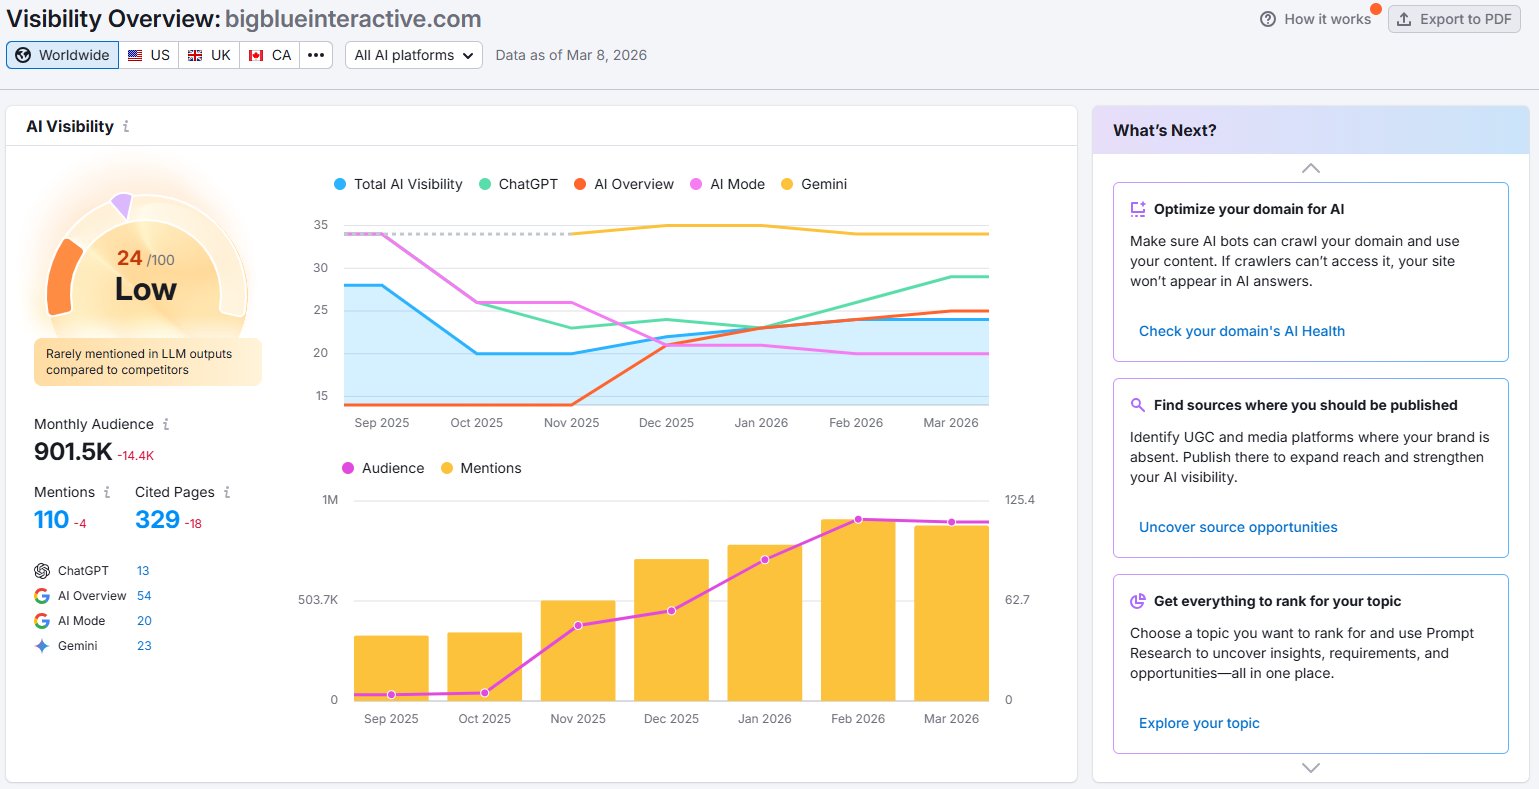The image size is (1539, 789).
Task: Click the UK flag icon
Action: tap(195, 55)
